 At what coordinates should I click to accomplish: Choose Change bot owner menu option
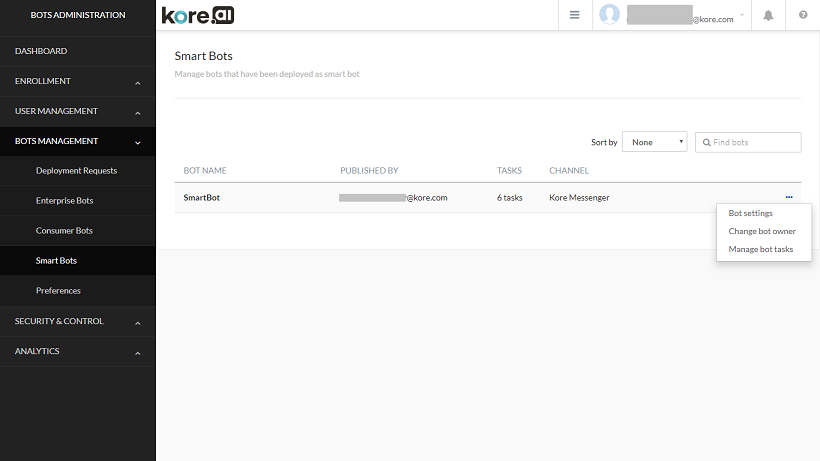(x=762, y=231)
